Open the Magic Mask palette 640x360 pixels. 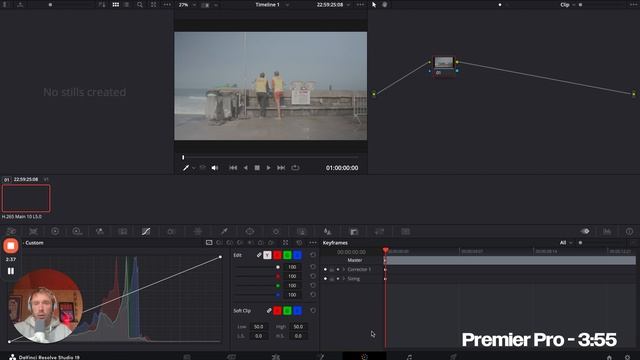[302, 231]
